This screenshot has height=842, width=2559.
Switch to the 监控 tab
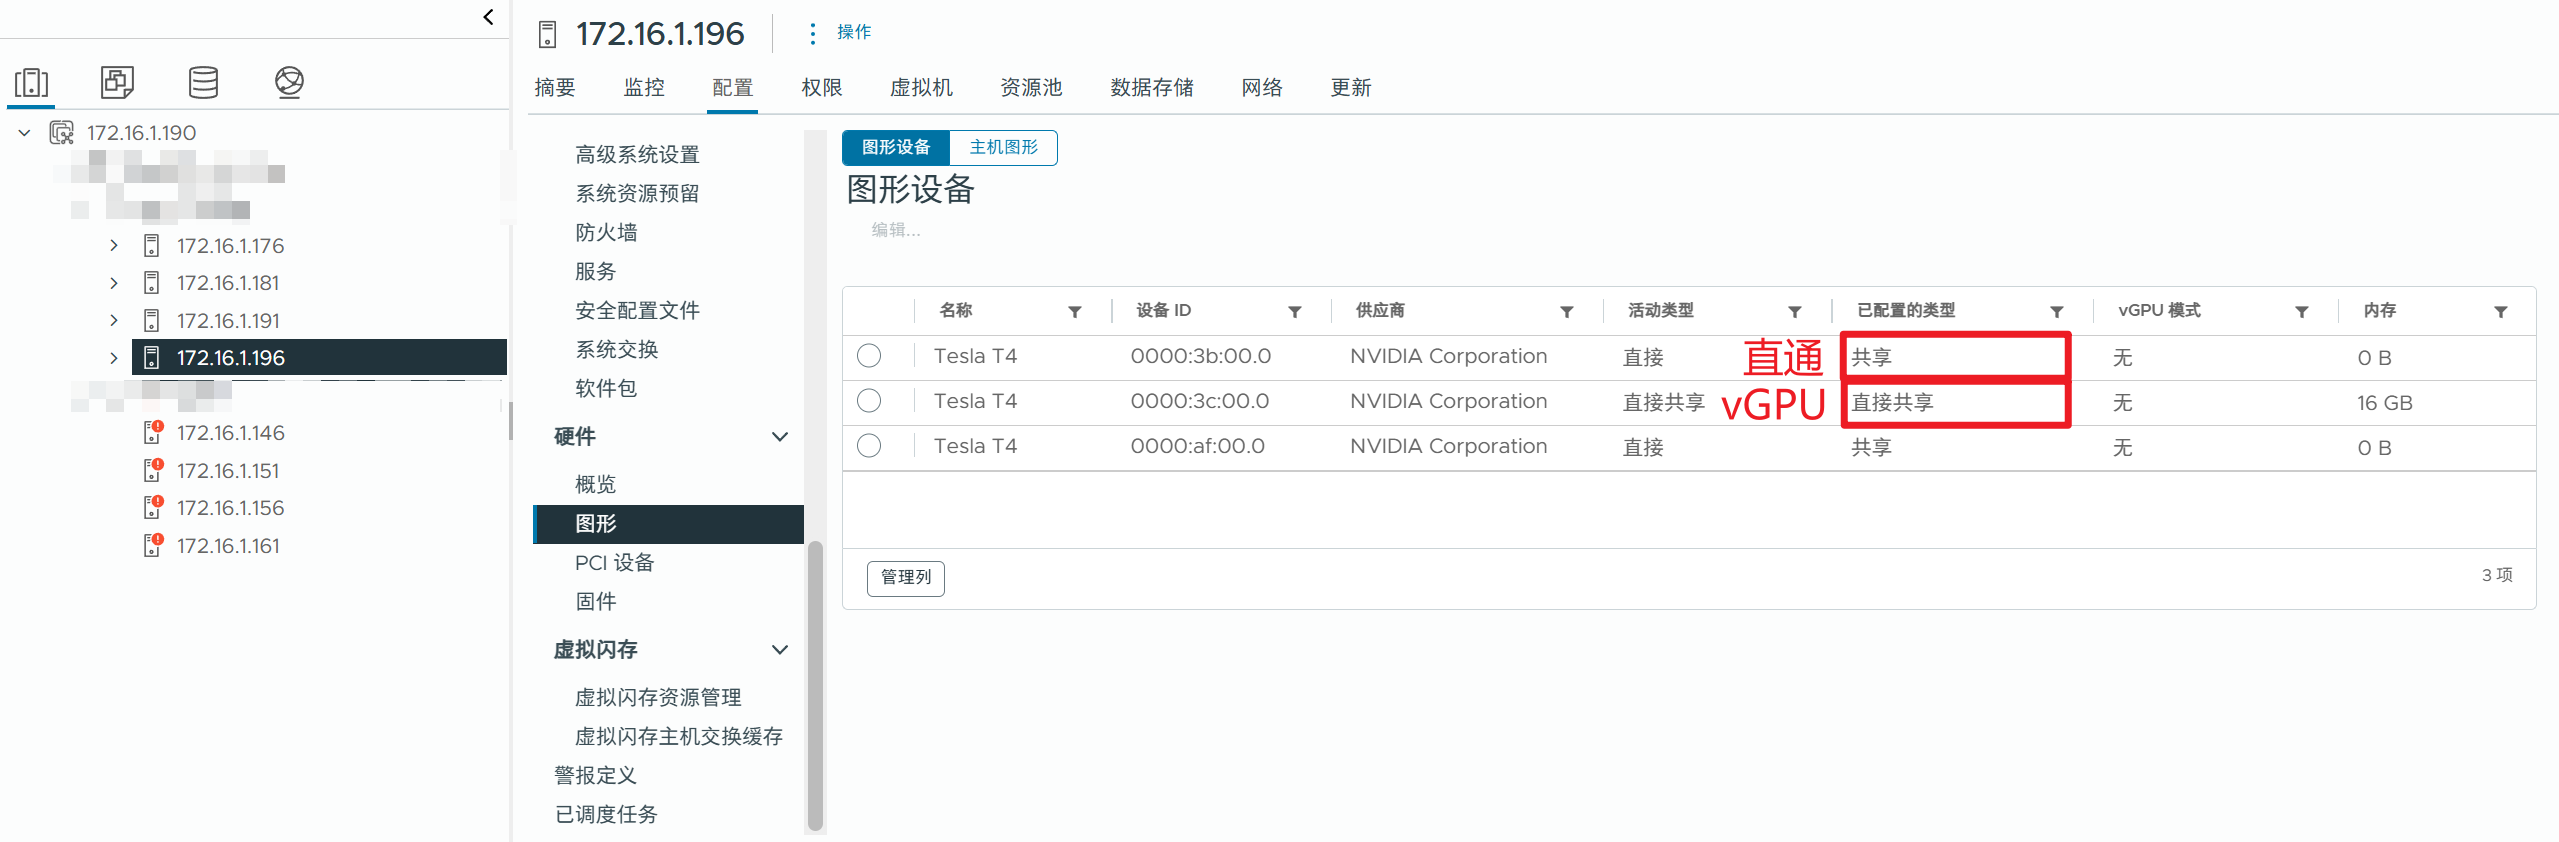pos(643,88)
